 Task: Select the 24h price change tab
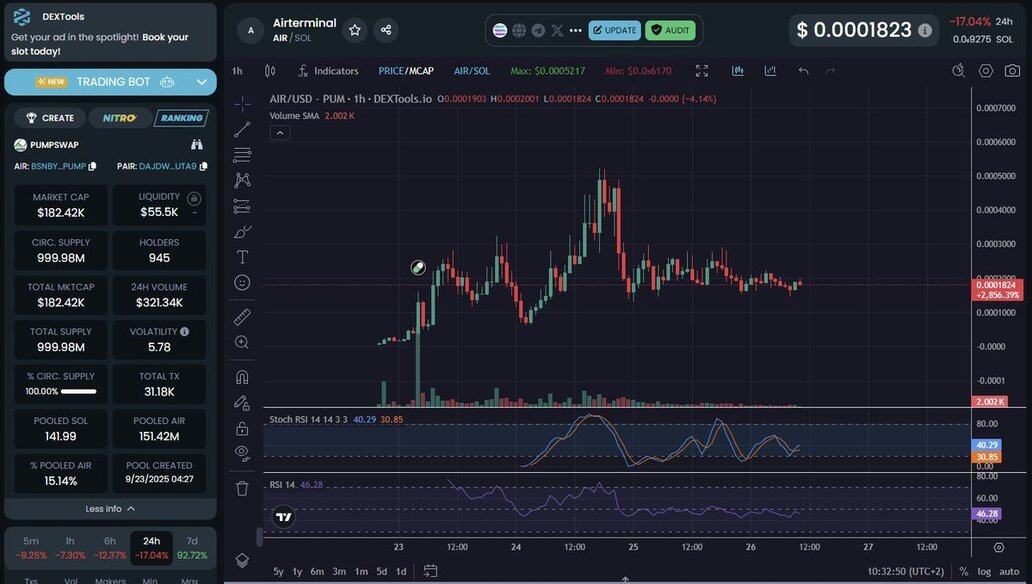pos(151,548)
